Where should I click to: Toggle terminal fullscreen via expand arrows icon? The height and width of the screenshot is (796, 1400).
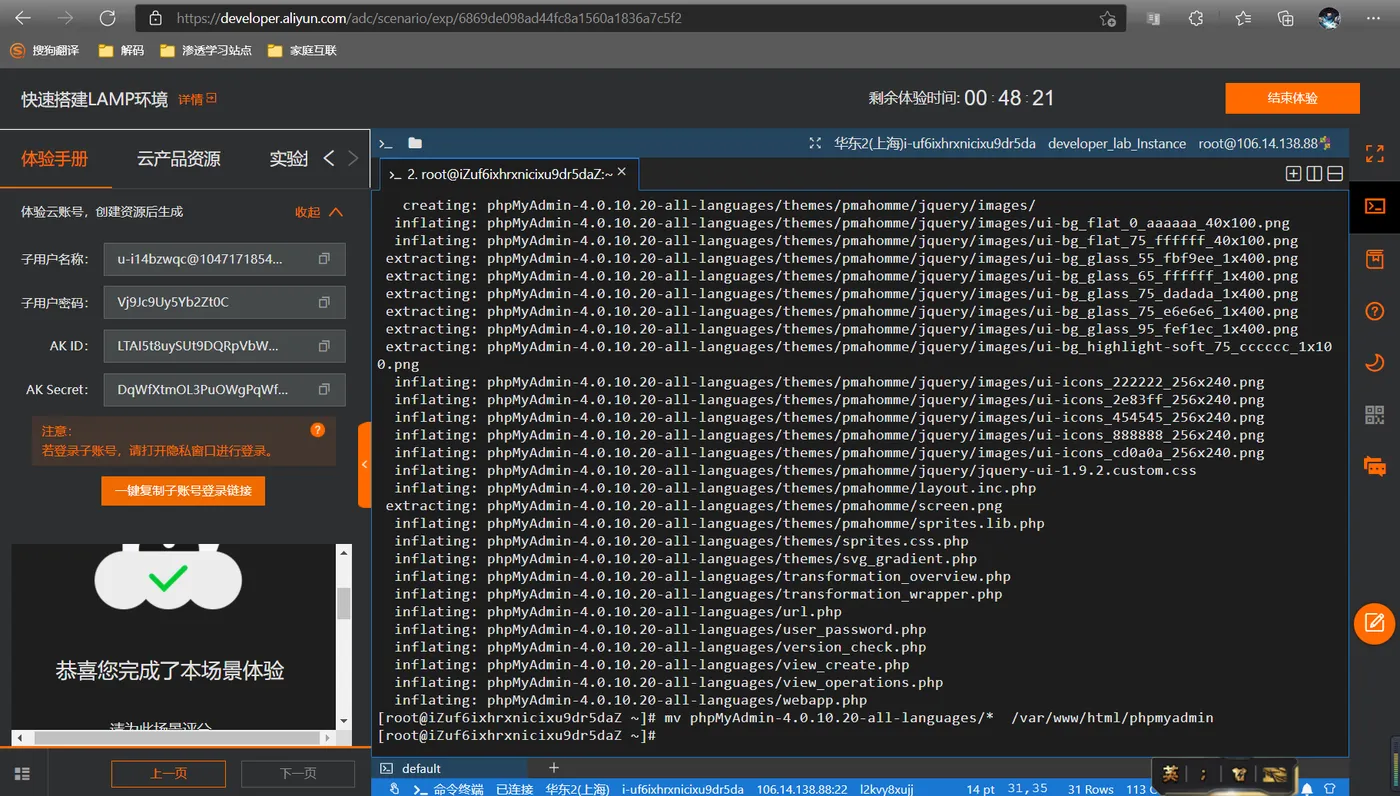tap(815, 143)
